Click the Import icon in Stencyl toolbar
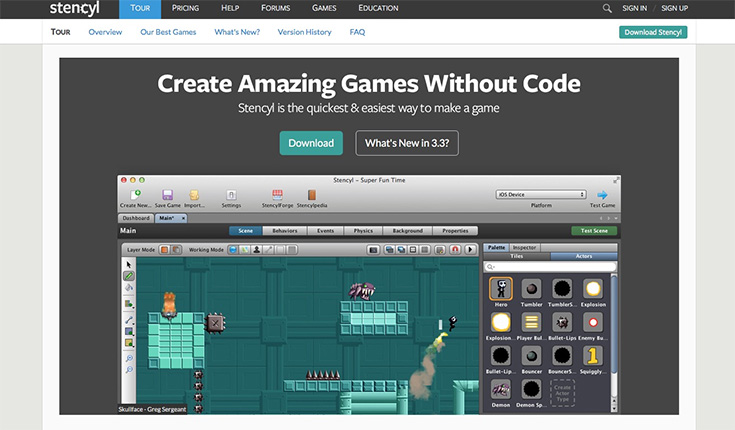 coord(194,195)
